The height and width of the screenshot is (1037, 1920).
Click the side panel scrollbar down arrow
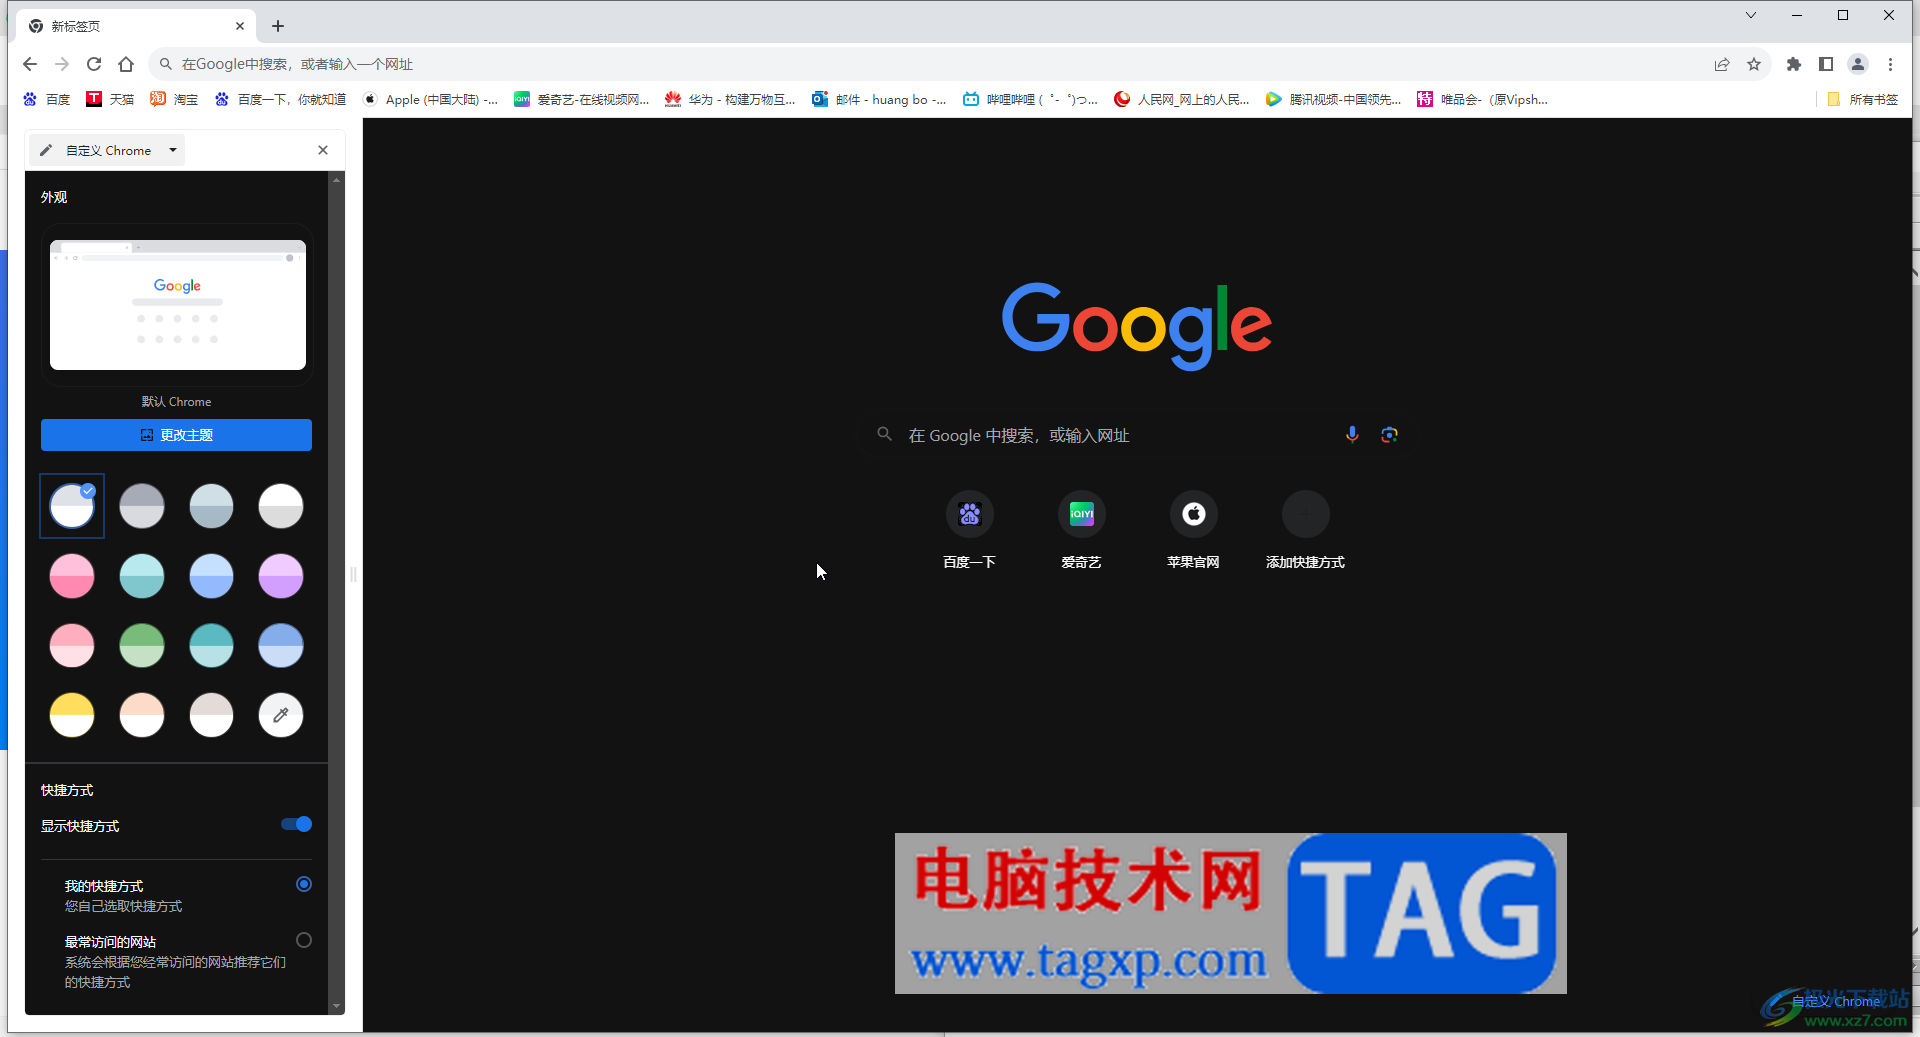coord(336,1006)
